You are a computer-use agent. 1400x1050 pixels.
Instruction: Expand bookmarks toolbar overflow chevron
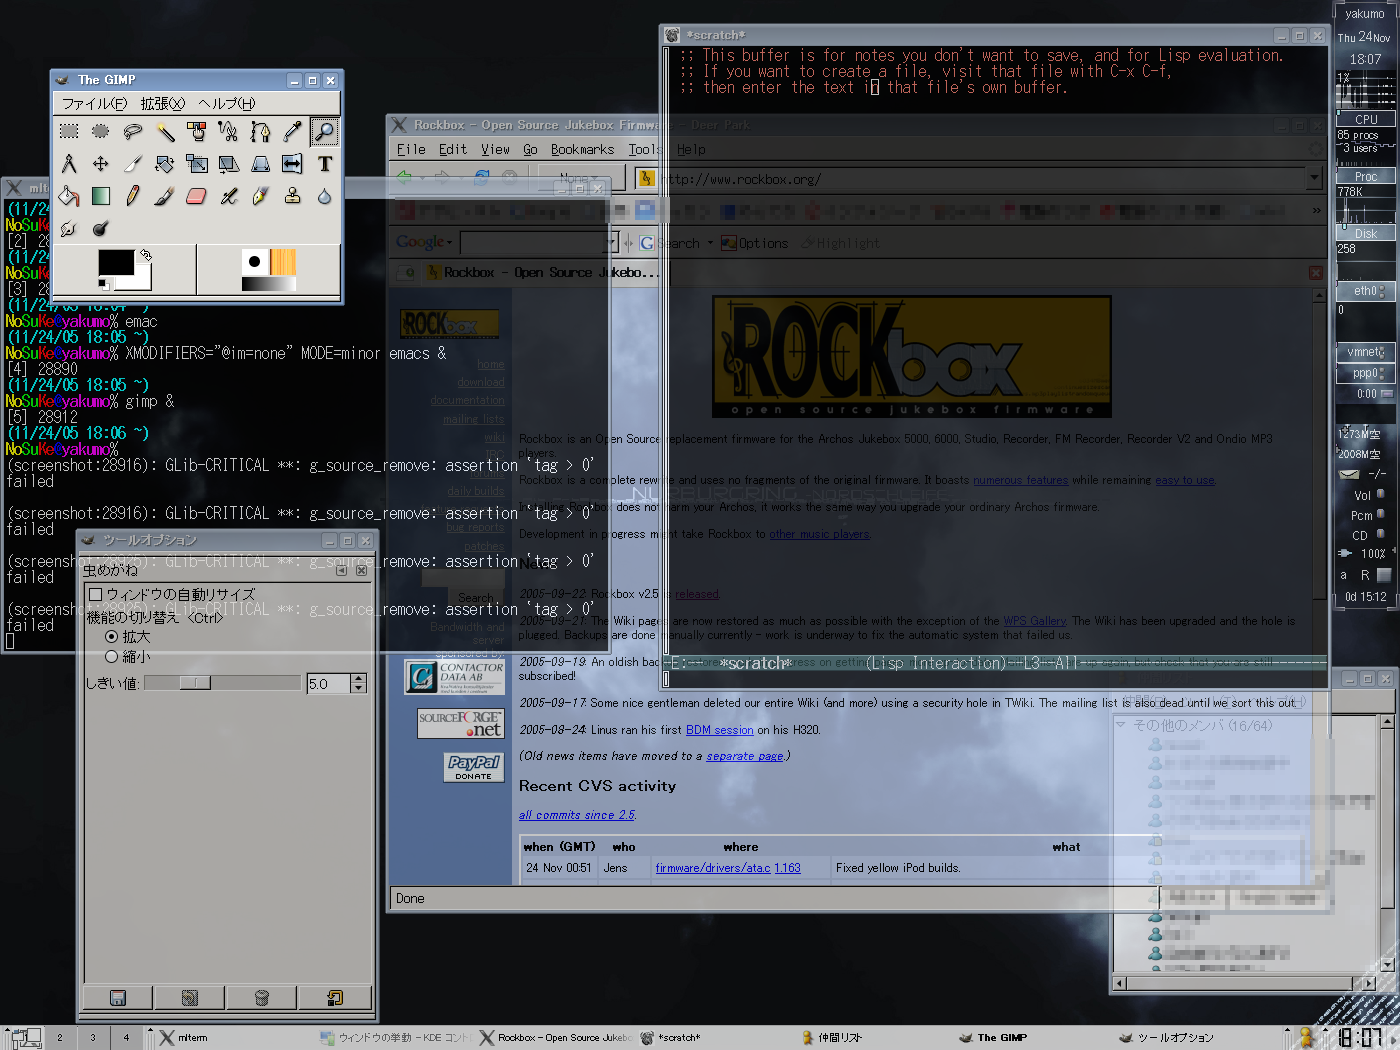[1316, 211]
